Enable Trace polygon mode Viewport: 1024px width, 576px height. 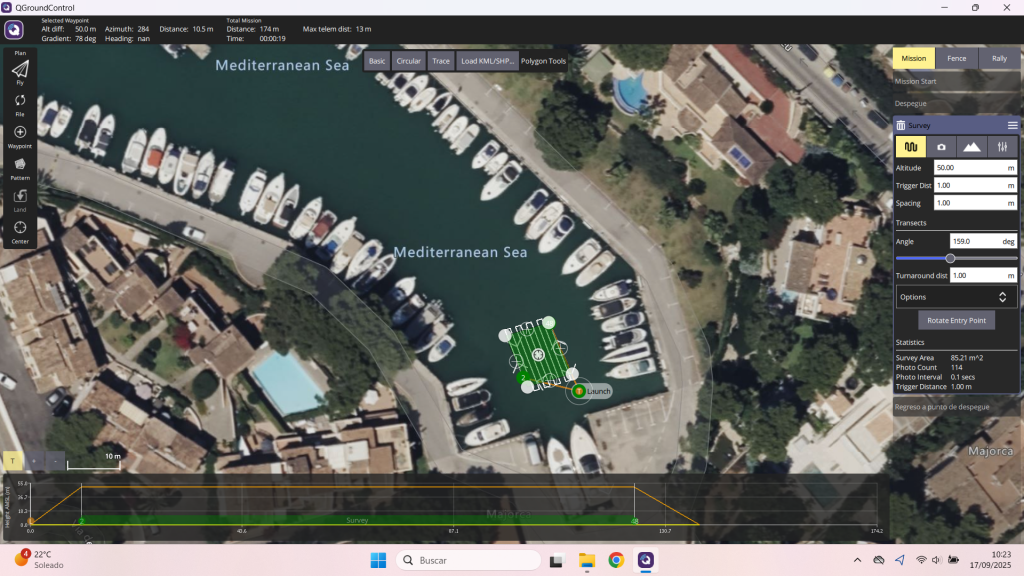click(x=440, y=61)
